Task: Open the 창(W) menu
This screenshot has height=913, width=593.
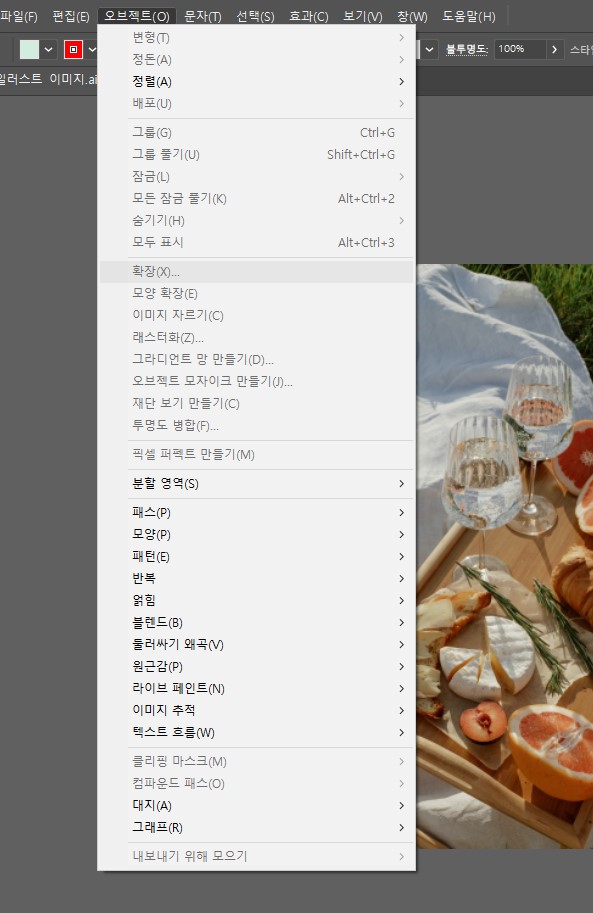Action: tap(412, 16)
